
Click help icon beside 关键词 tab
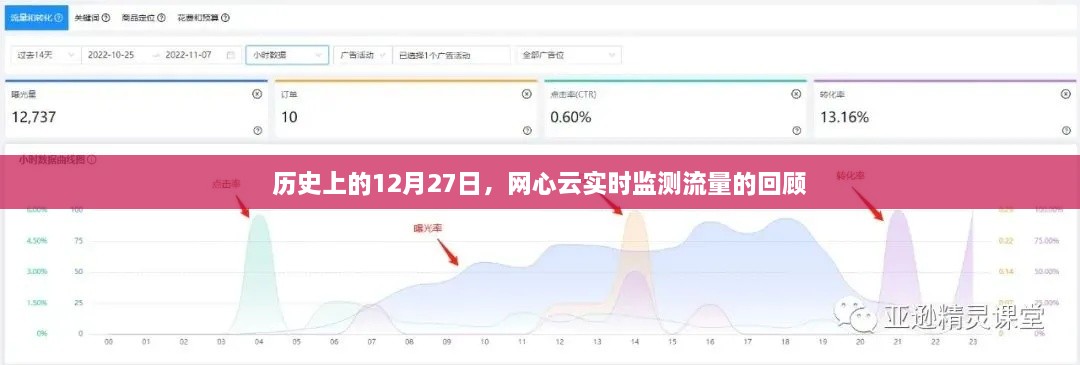(x=106, y=18)
